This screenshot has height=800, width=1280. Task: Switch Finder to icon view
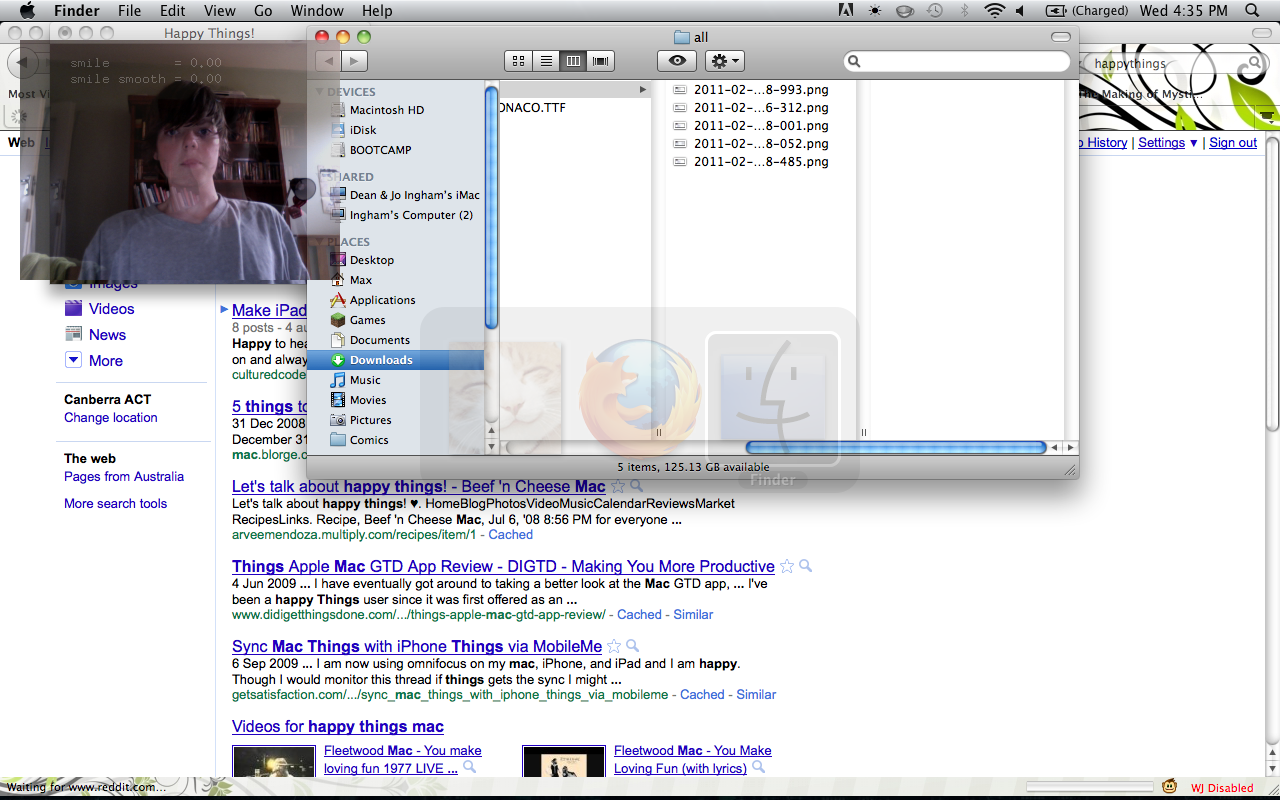coord(518,61)
